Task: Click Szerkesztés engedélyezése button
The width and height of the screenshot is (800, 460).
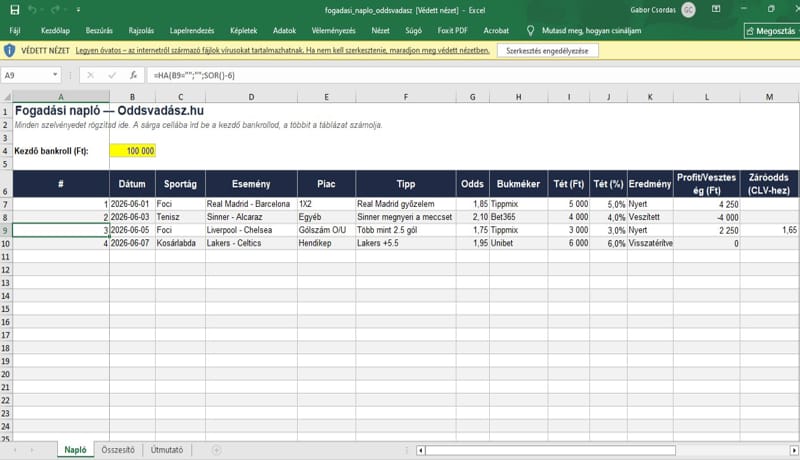Action: tap(547, 50)
